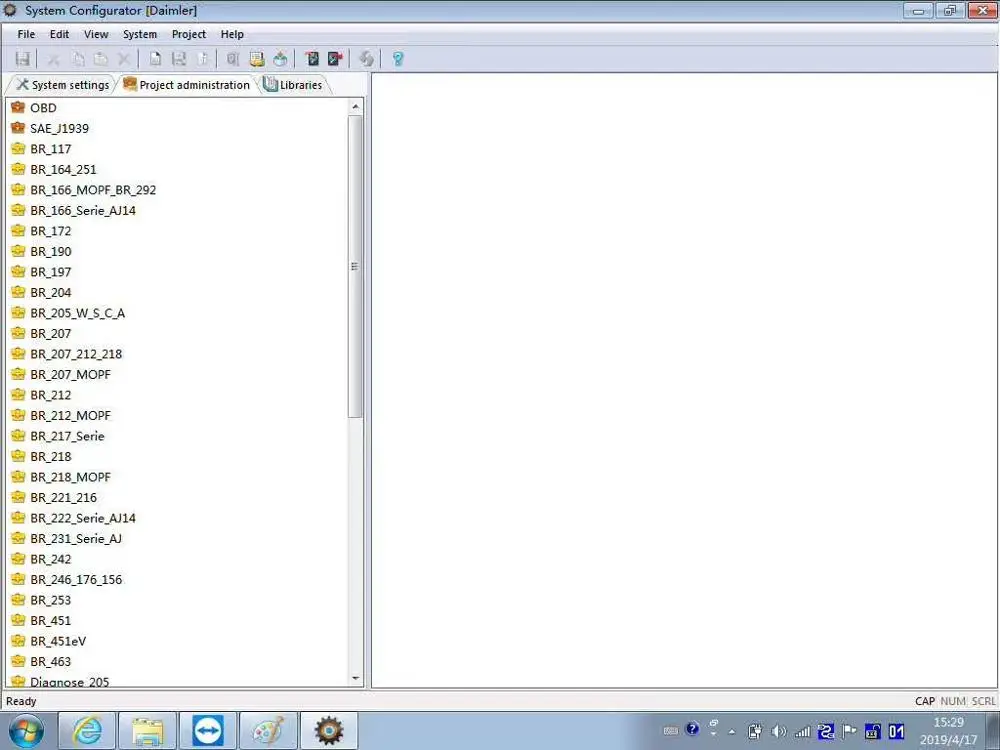Open Internet Explorer from the taskbar
This screenshot has height=750, width=1000.
coord(87,731)
